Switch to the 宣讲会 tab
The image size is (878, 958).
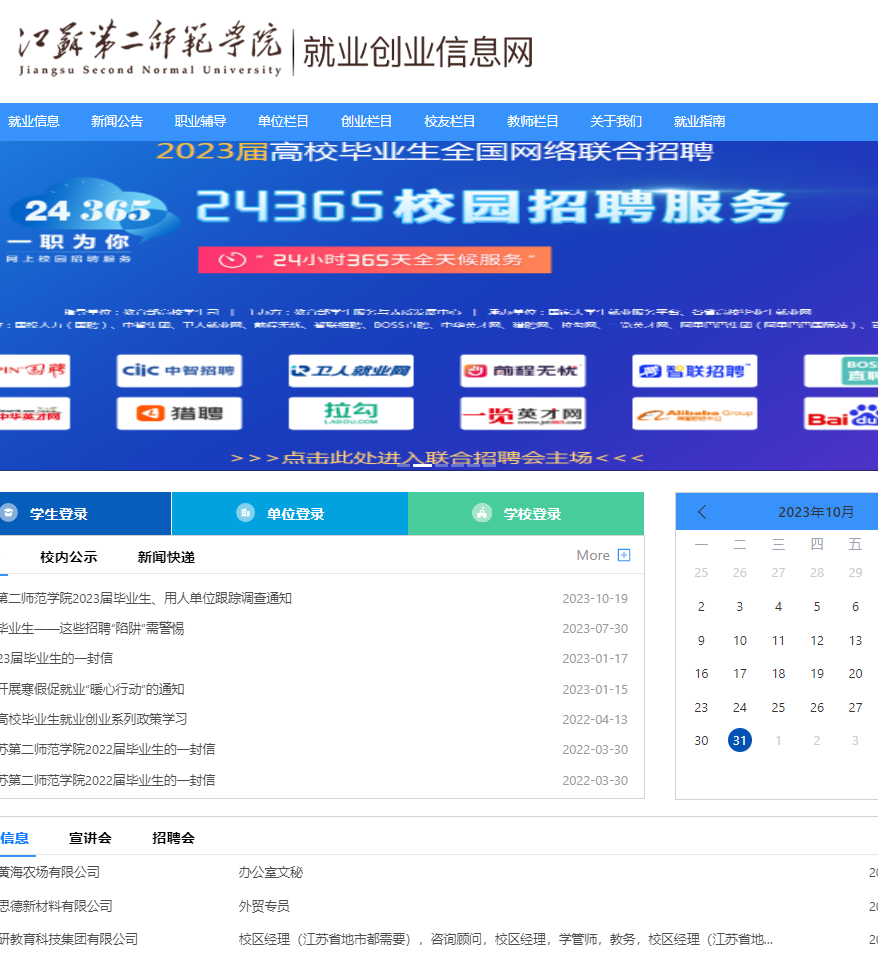[x=90, y=838]
